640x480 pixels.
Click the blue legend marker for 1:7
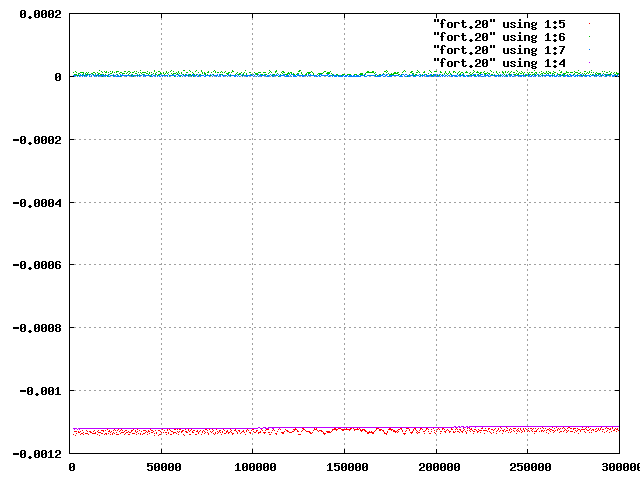point(589,50)
